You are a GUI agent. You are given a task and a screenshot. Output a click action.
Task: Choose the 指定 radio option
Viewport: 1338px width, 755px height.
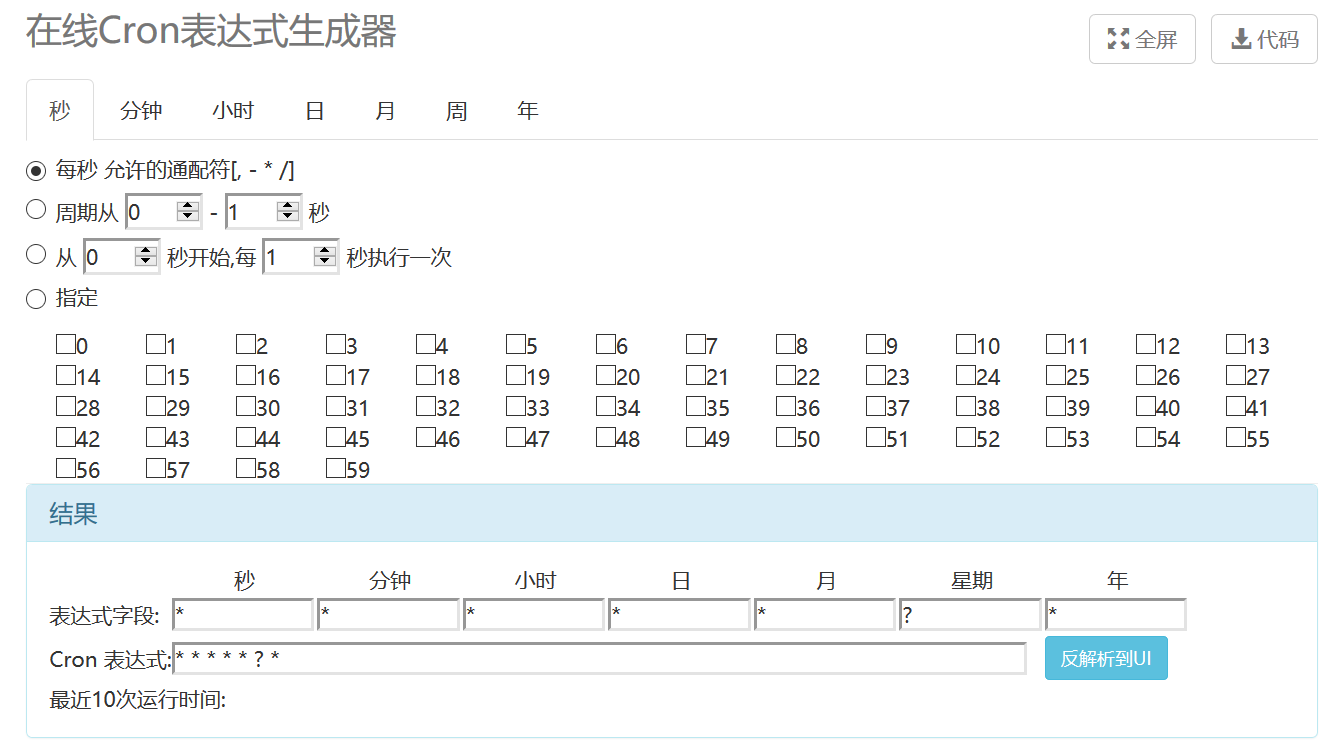[x=36, y=299]
